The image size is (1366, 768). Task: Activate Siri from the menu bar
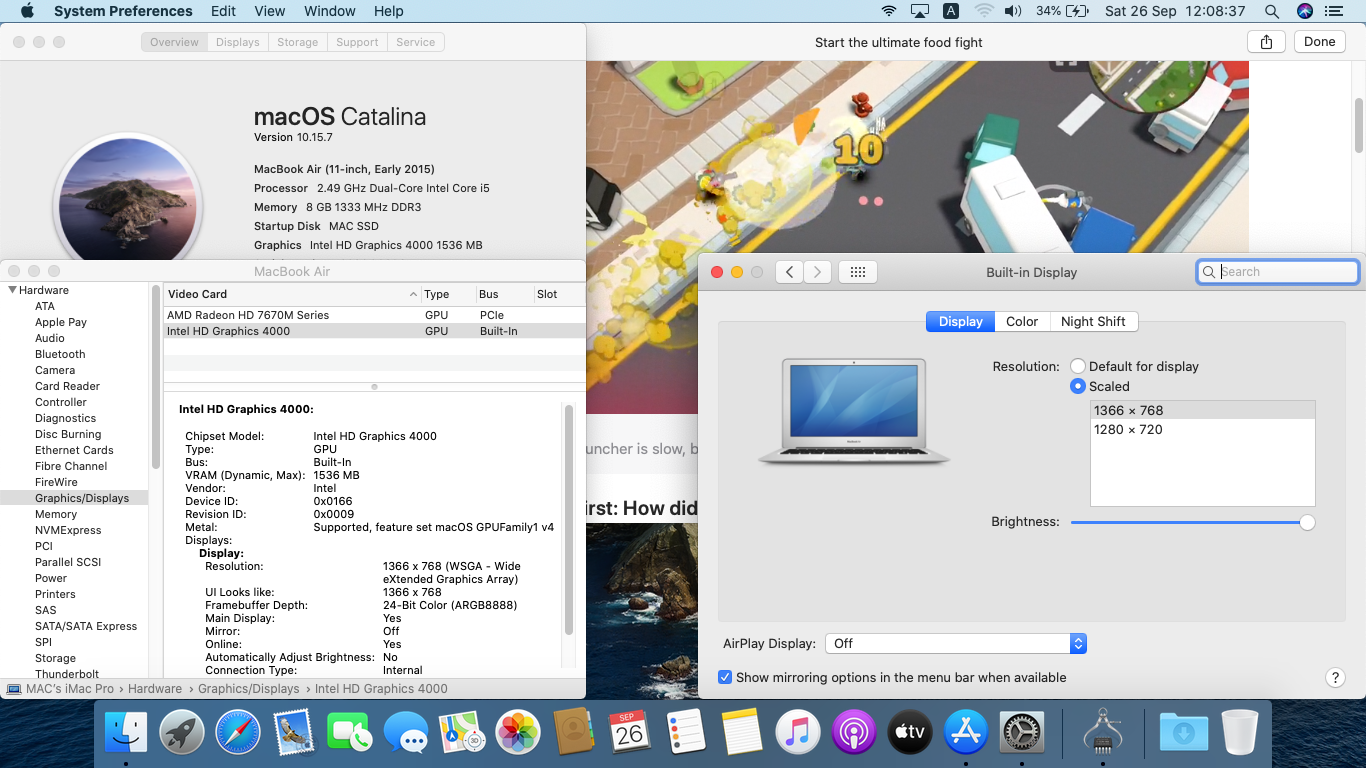pyautogui.click(x=1305, y=11)
